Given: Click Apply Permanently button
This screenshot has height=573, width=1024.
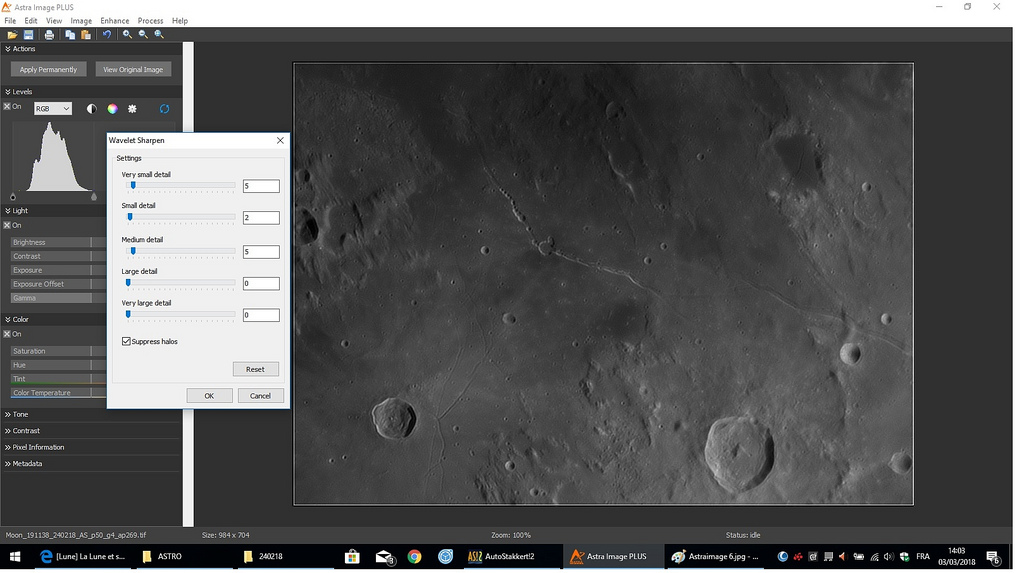Looking at the screenshot, I should [x=48, y=70].
